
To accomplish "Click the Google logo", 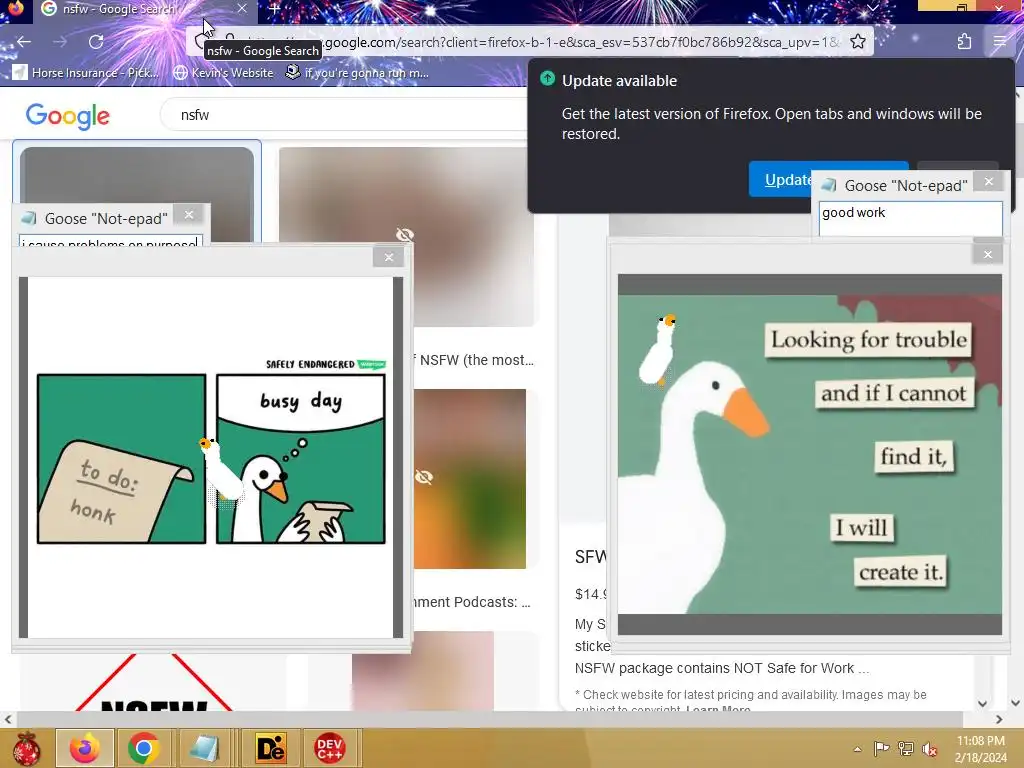I will point(68,116).
